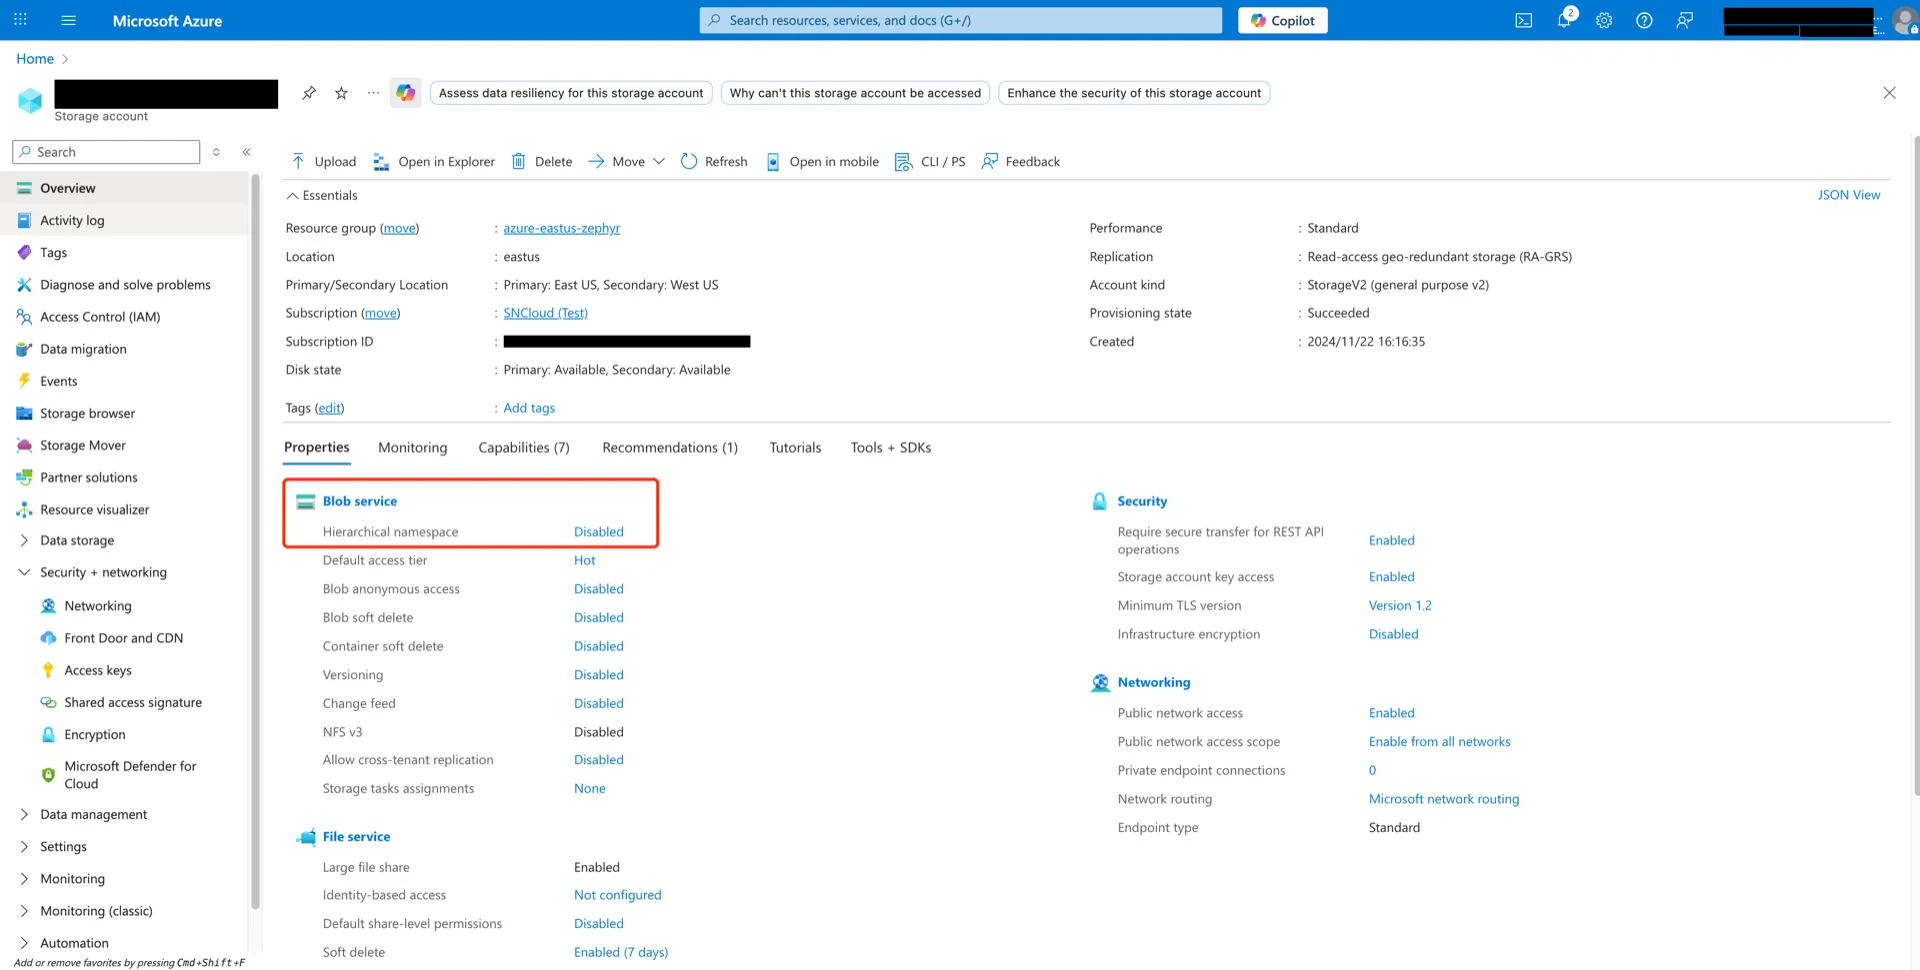
Task: Close the storage account blade
Action: pyautogui.click(x=1889, y=93)
